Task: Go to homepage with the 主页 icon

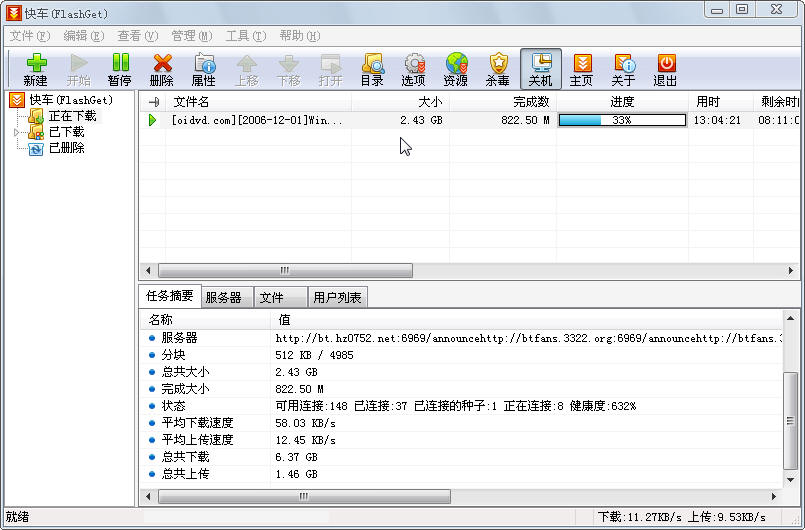Action: pos(582,70)
